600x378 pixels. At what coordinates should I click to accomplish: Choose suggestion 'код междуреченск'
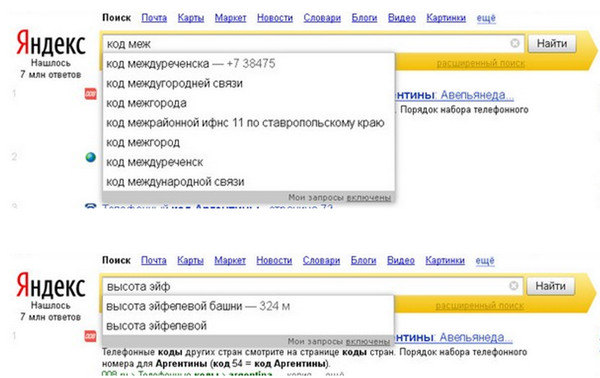(x=249, y=162)
